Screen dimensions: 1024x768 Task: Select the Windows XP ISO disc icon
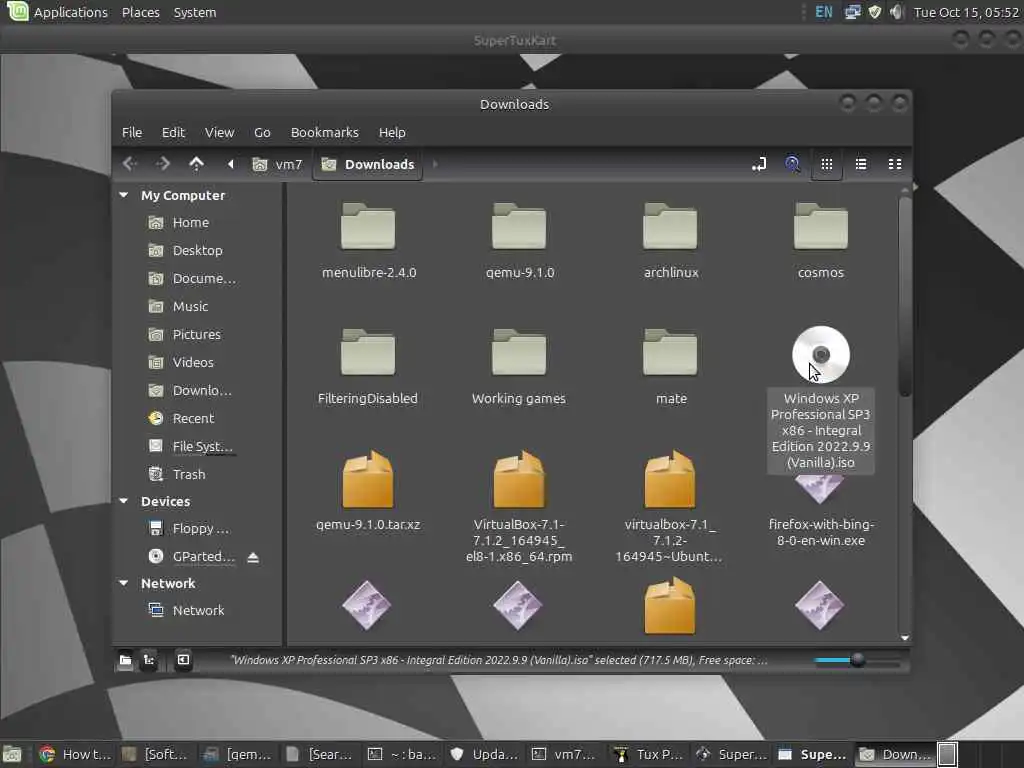(821, 355)
